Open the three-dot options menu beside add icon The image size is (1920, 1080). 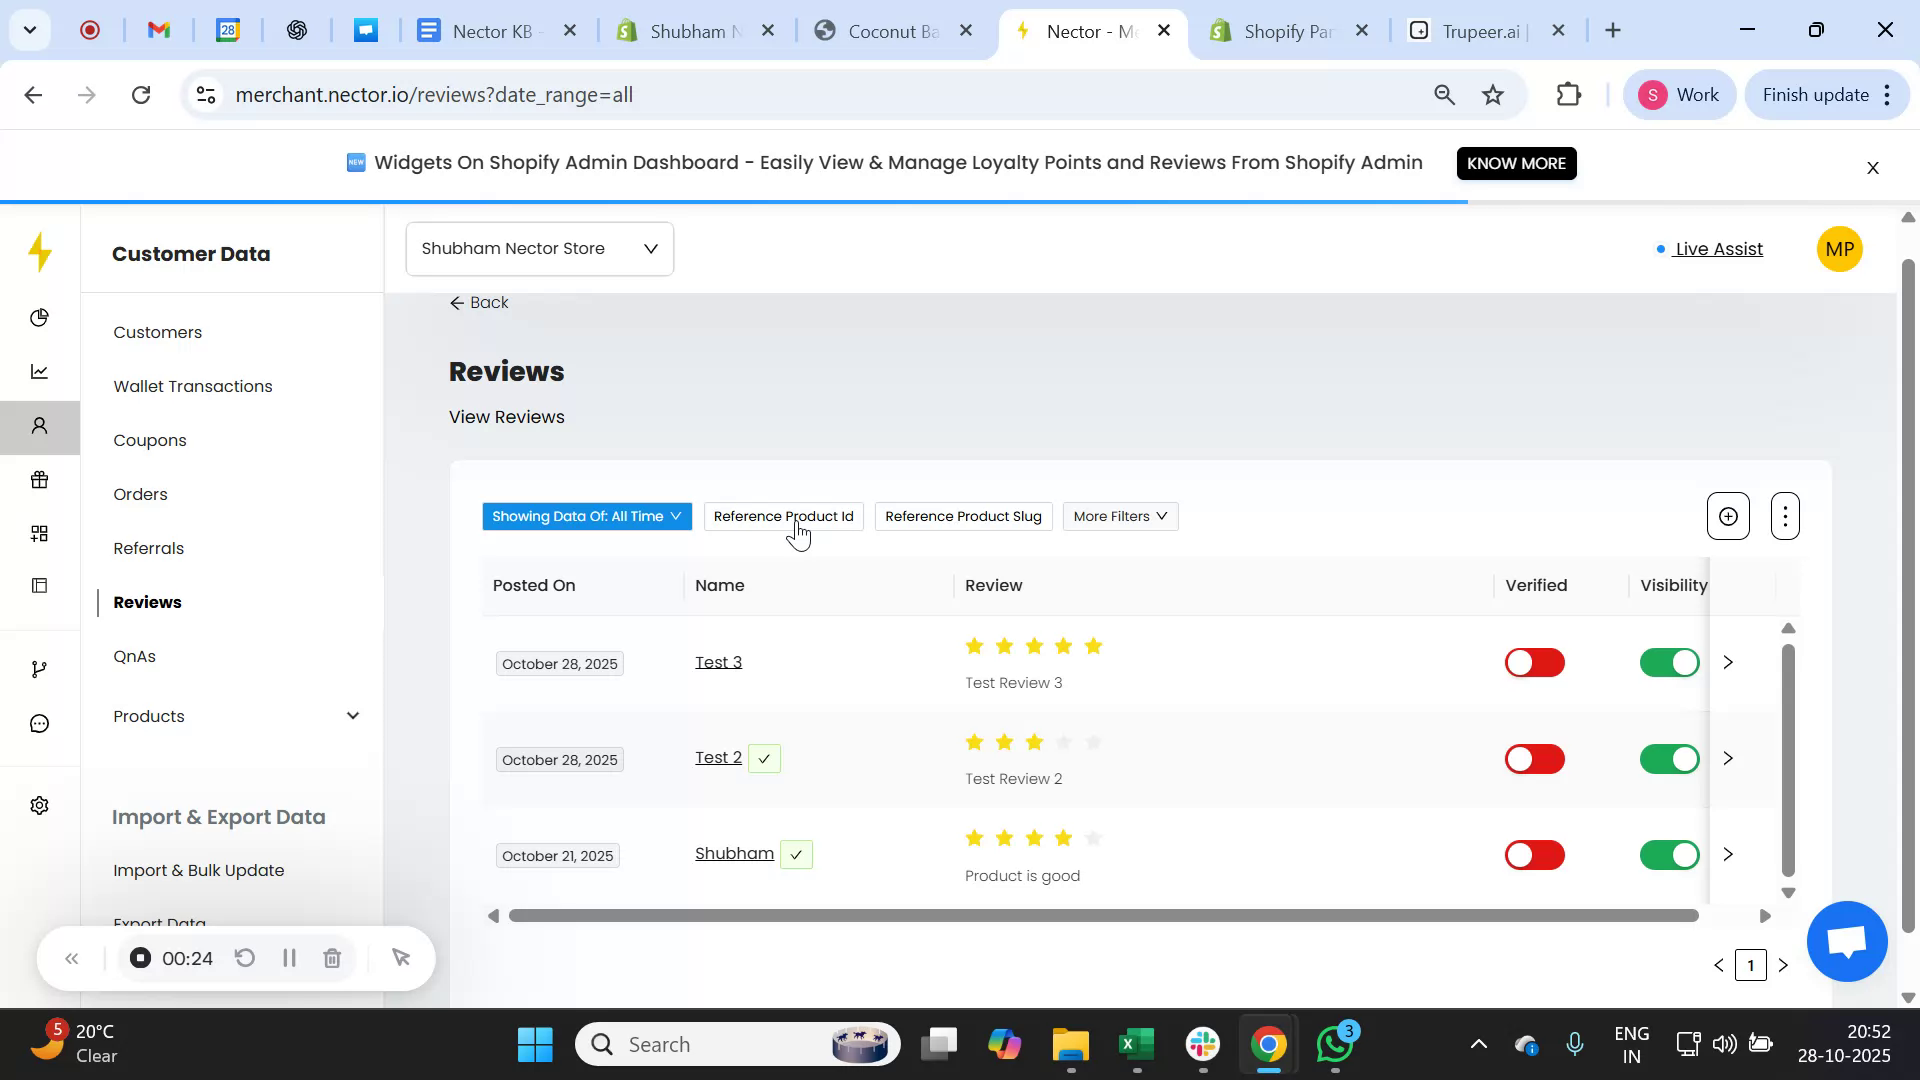tap(1785, 516)
